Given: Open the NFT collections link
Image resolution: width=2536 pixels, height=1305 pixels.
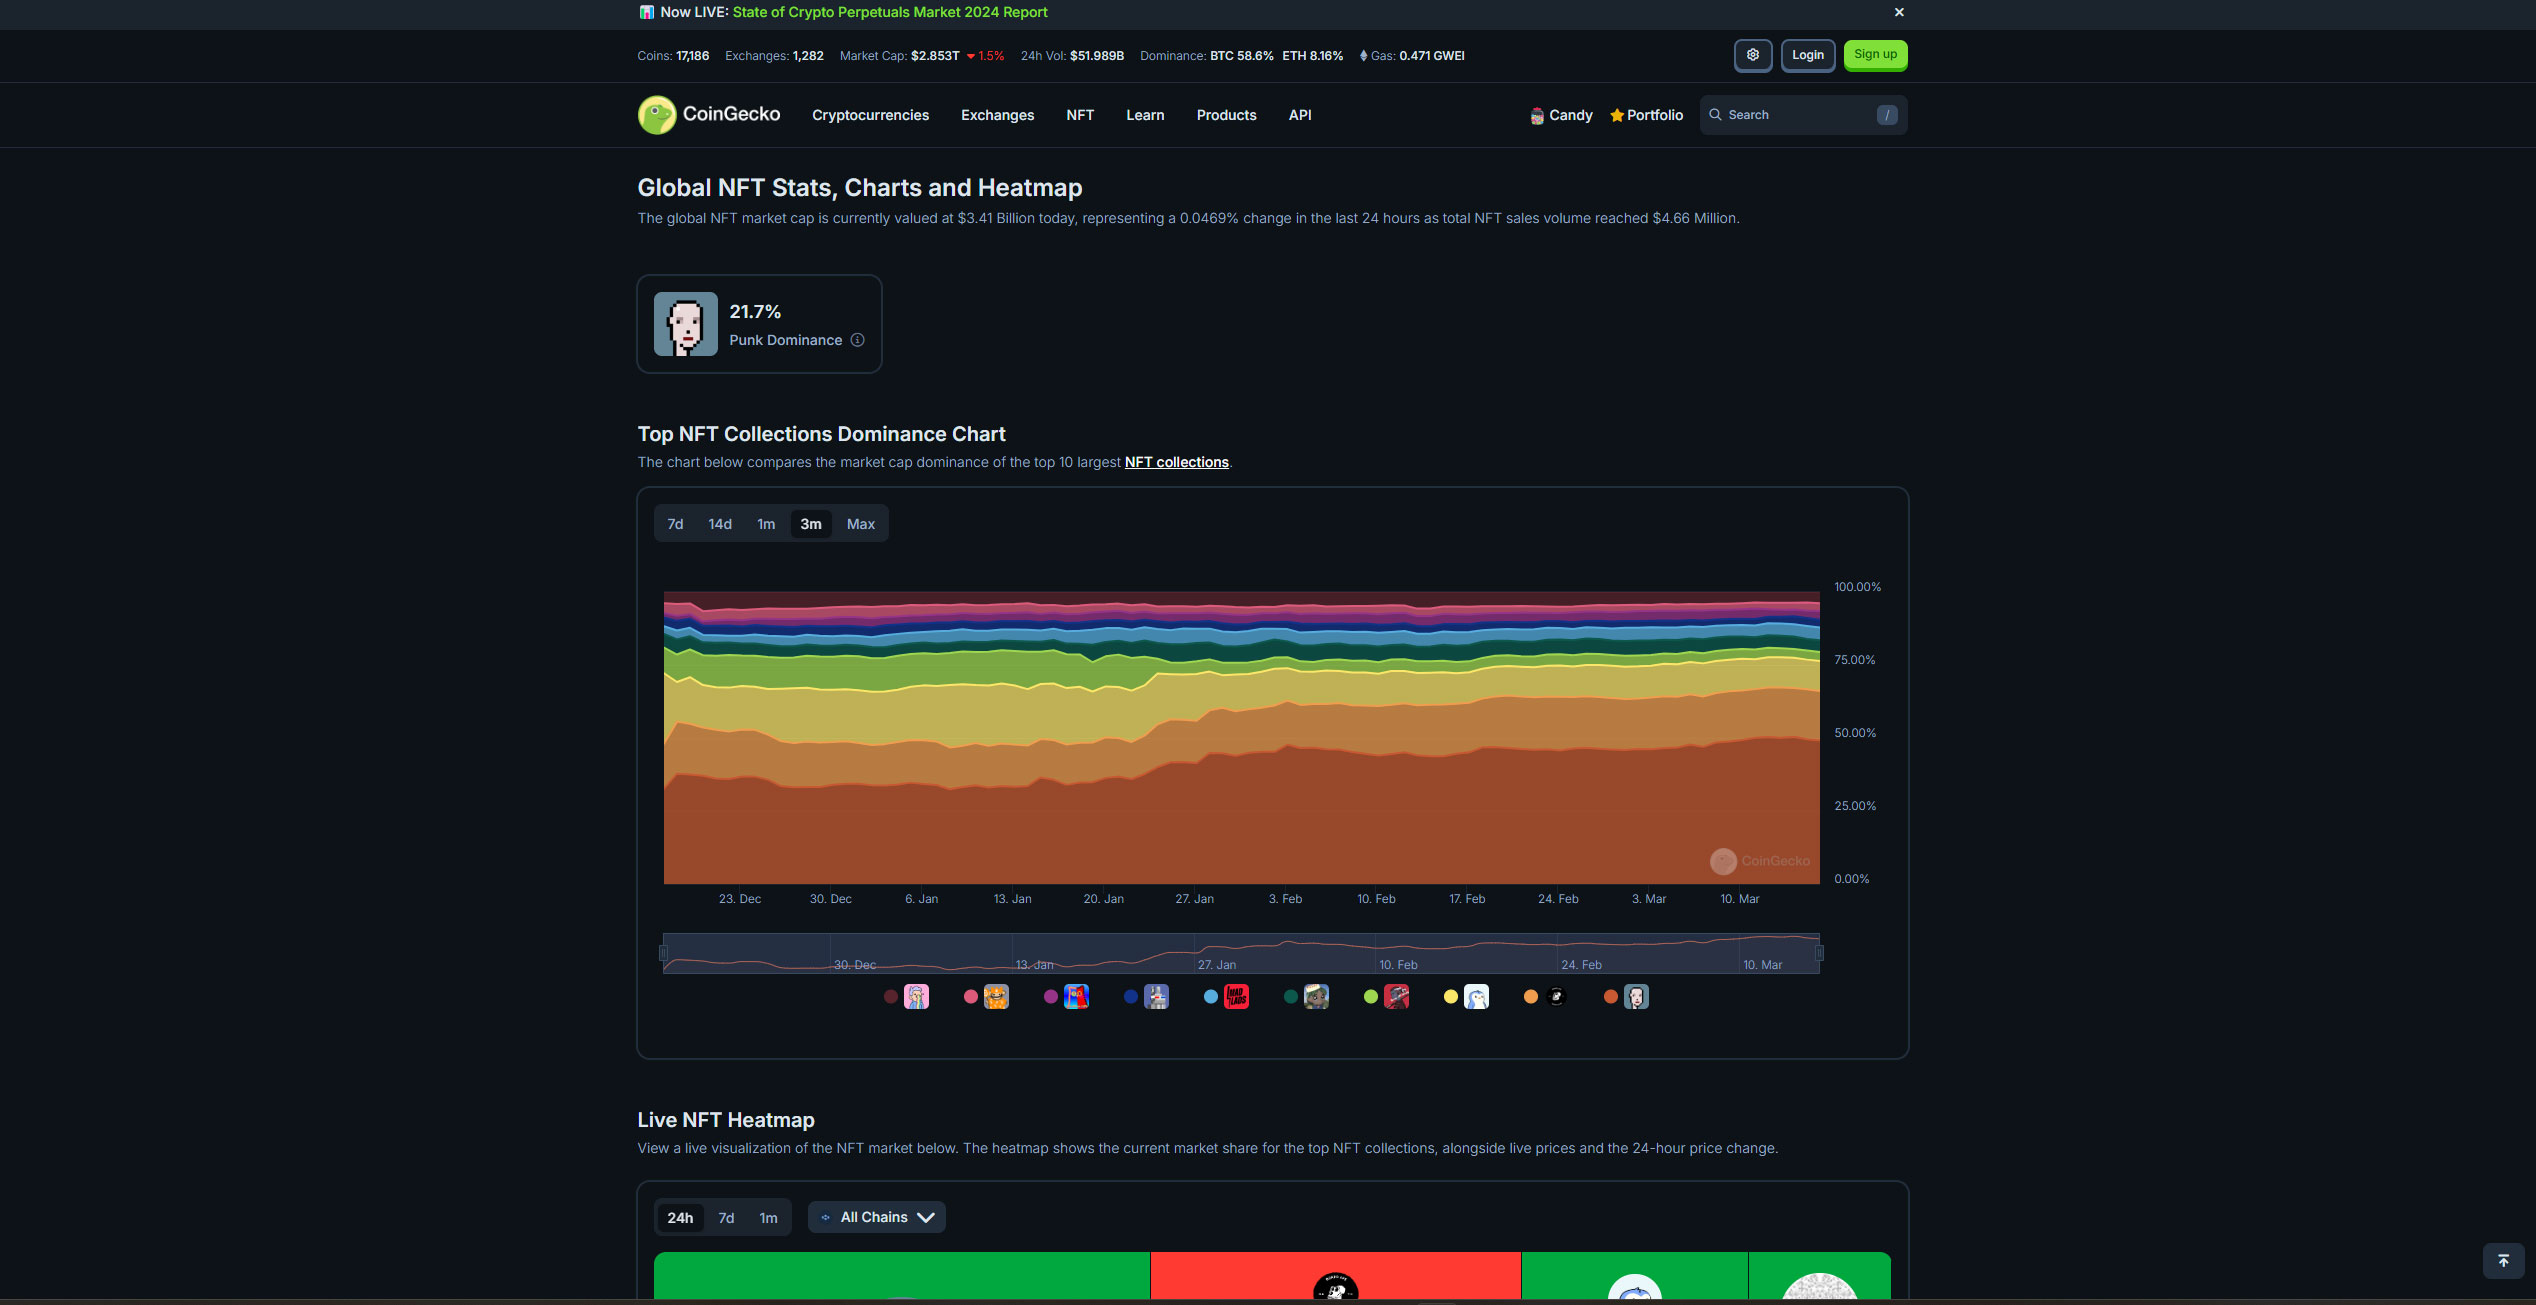Looking at the screenshot, I should [x=1176, y=462].
